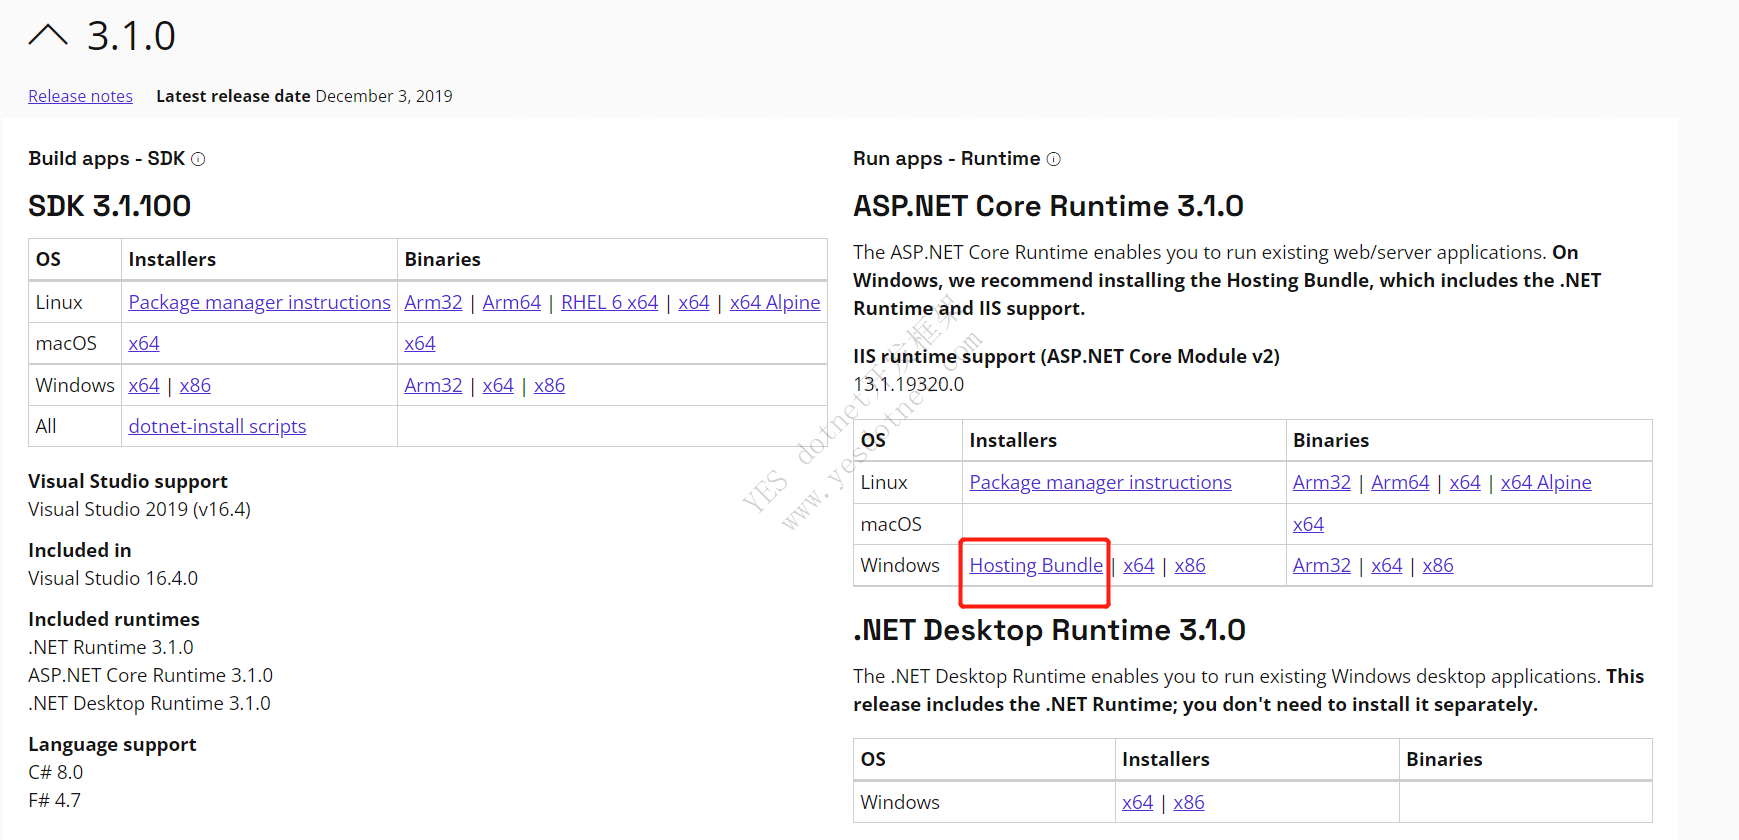Viewport: 1739px width, 840px height.
Task: Select the Visual Studio 16.4.0 text
Action: 113,578
